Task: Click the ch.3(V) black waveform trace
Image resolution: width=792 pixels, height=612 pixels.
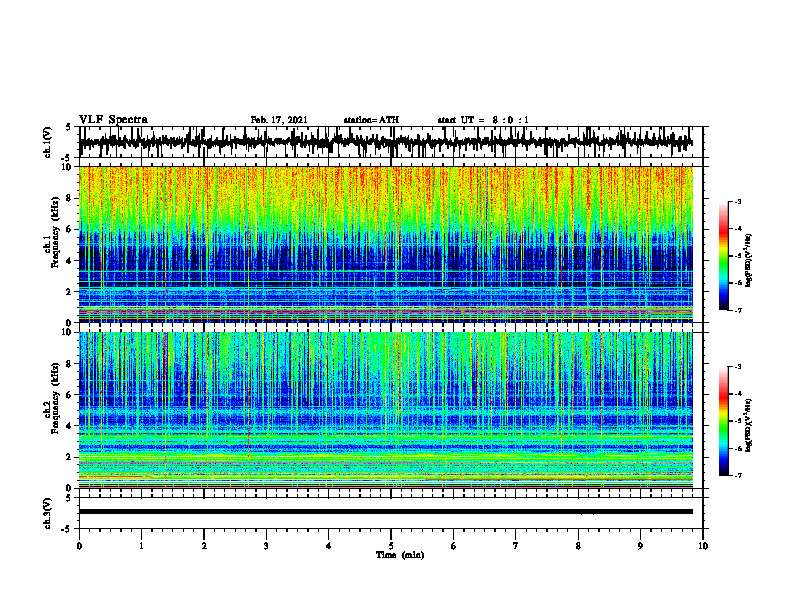Action: pos(385,512)
